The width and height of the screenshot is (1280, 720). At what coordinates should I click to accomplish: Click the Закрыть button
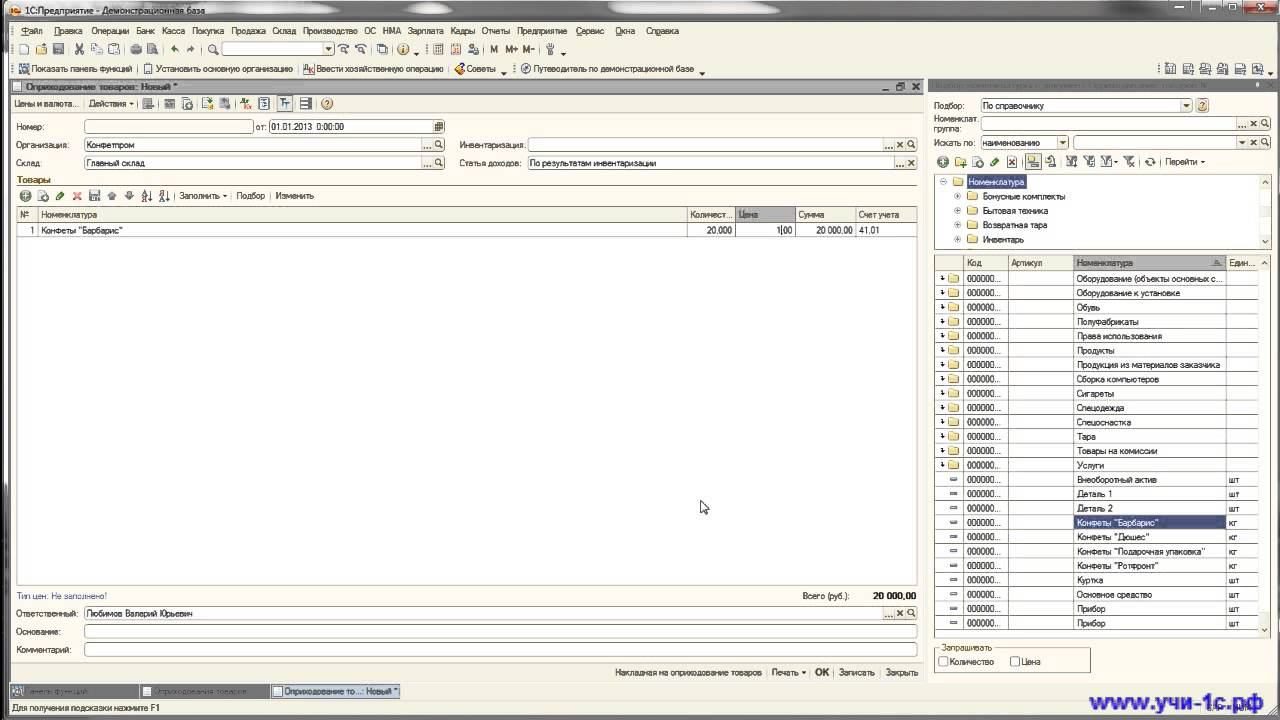tap(902, 673)
